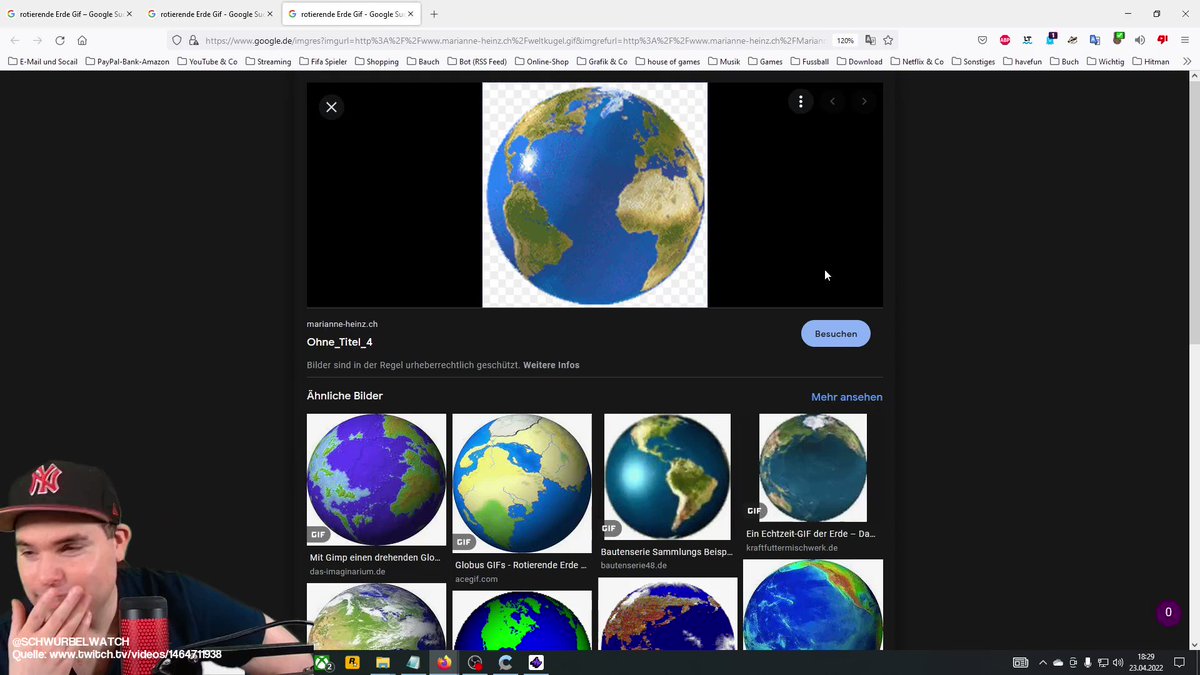
Task: Open the E-Mail und Socail bookmark folder
Action: [x=43, y=61]
